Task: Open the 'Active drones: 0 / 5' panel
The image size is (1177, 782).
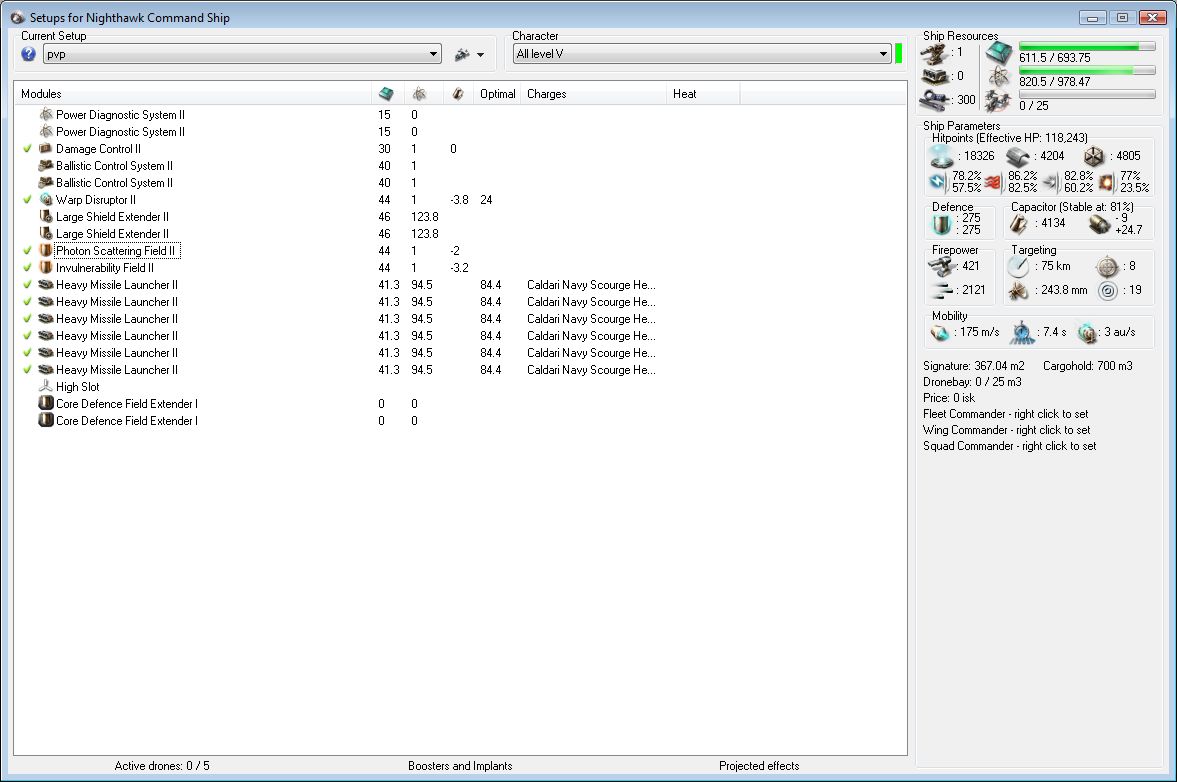Action: tap(162, 765)
